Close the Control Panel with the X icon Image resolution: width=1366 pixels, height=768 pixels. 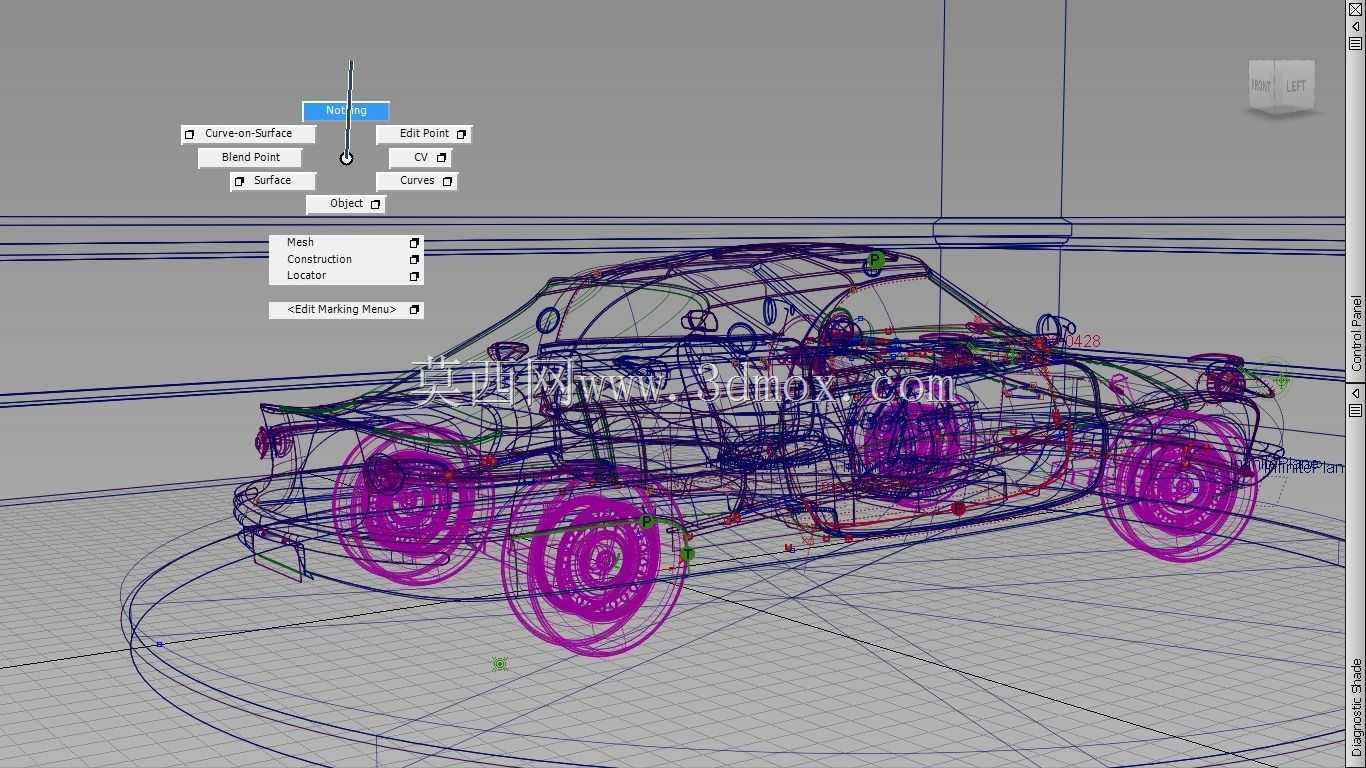[x=1356, y=10]
